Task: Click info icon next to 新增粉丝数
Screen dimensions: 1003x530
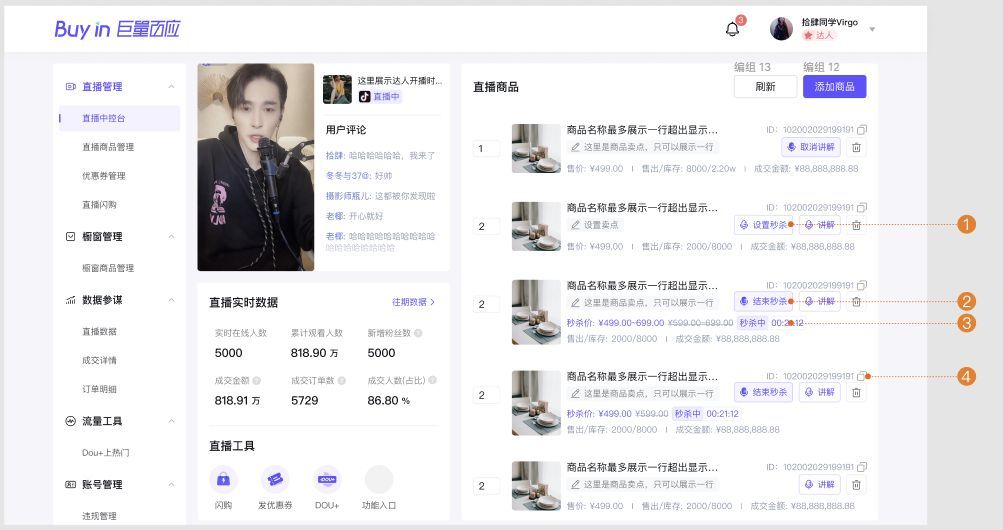Action: point(418,333)
